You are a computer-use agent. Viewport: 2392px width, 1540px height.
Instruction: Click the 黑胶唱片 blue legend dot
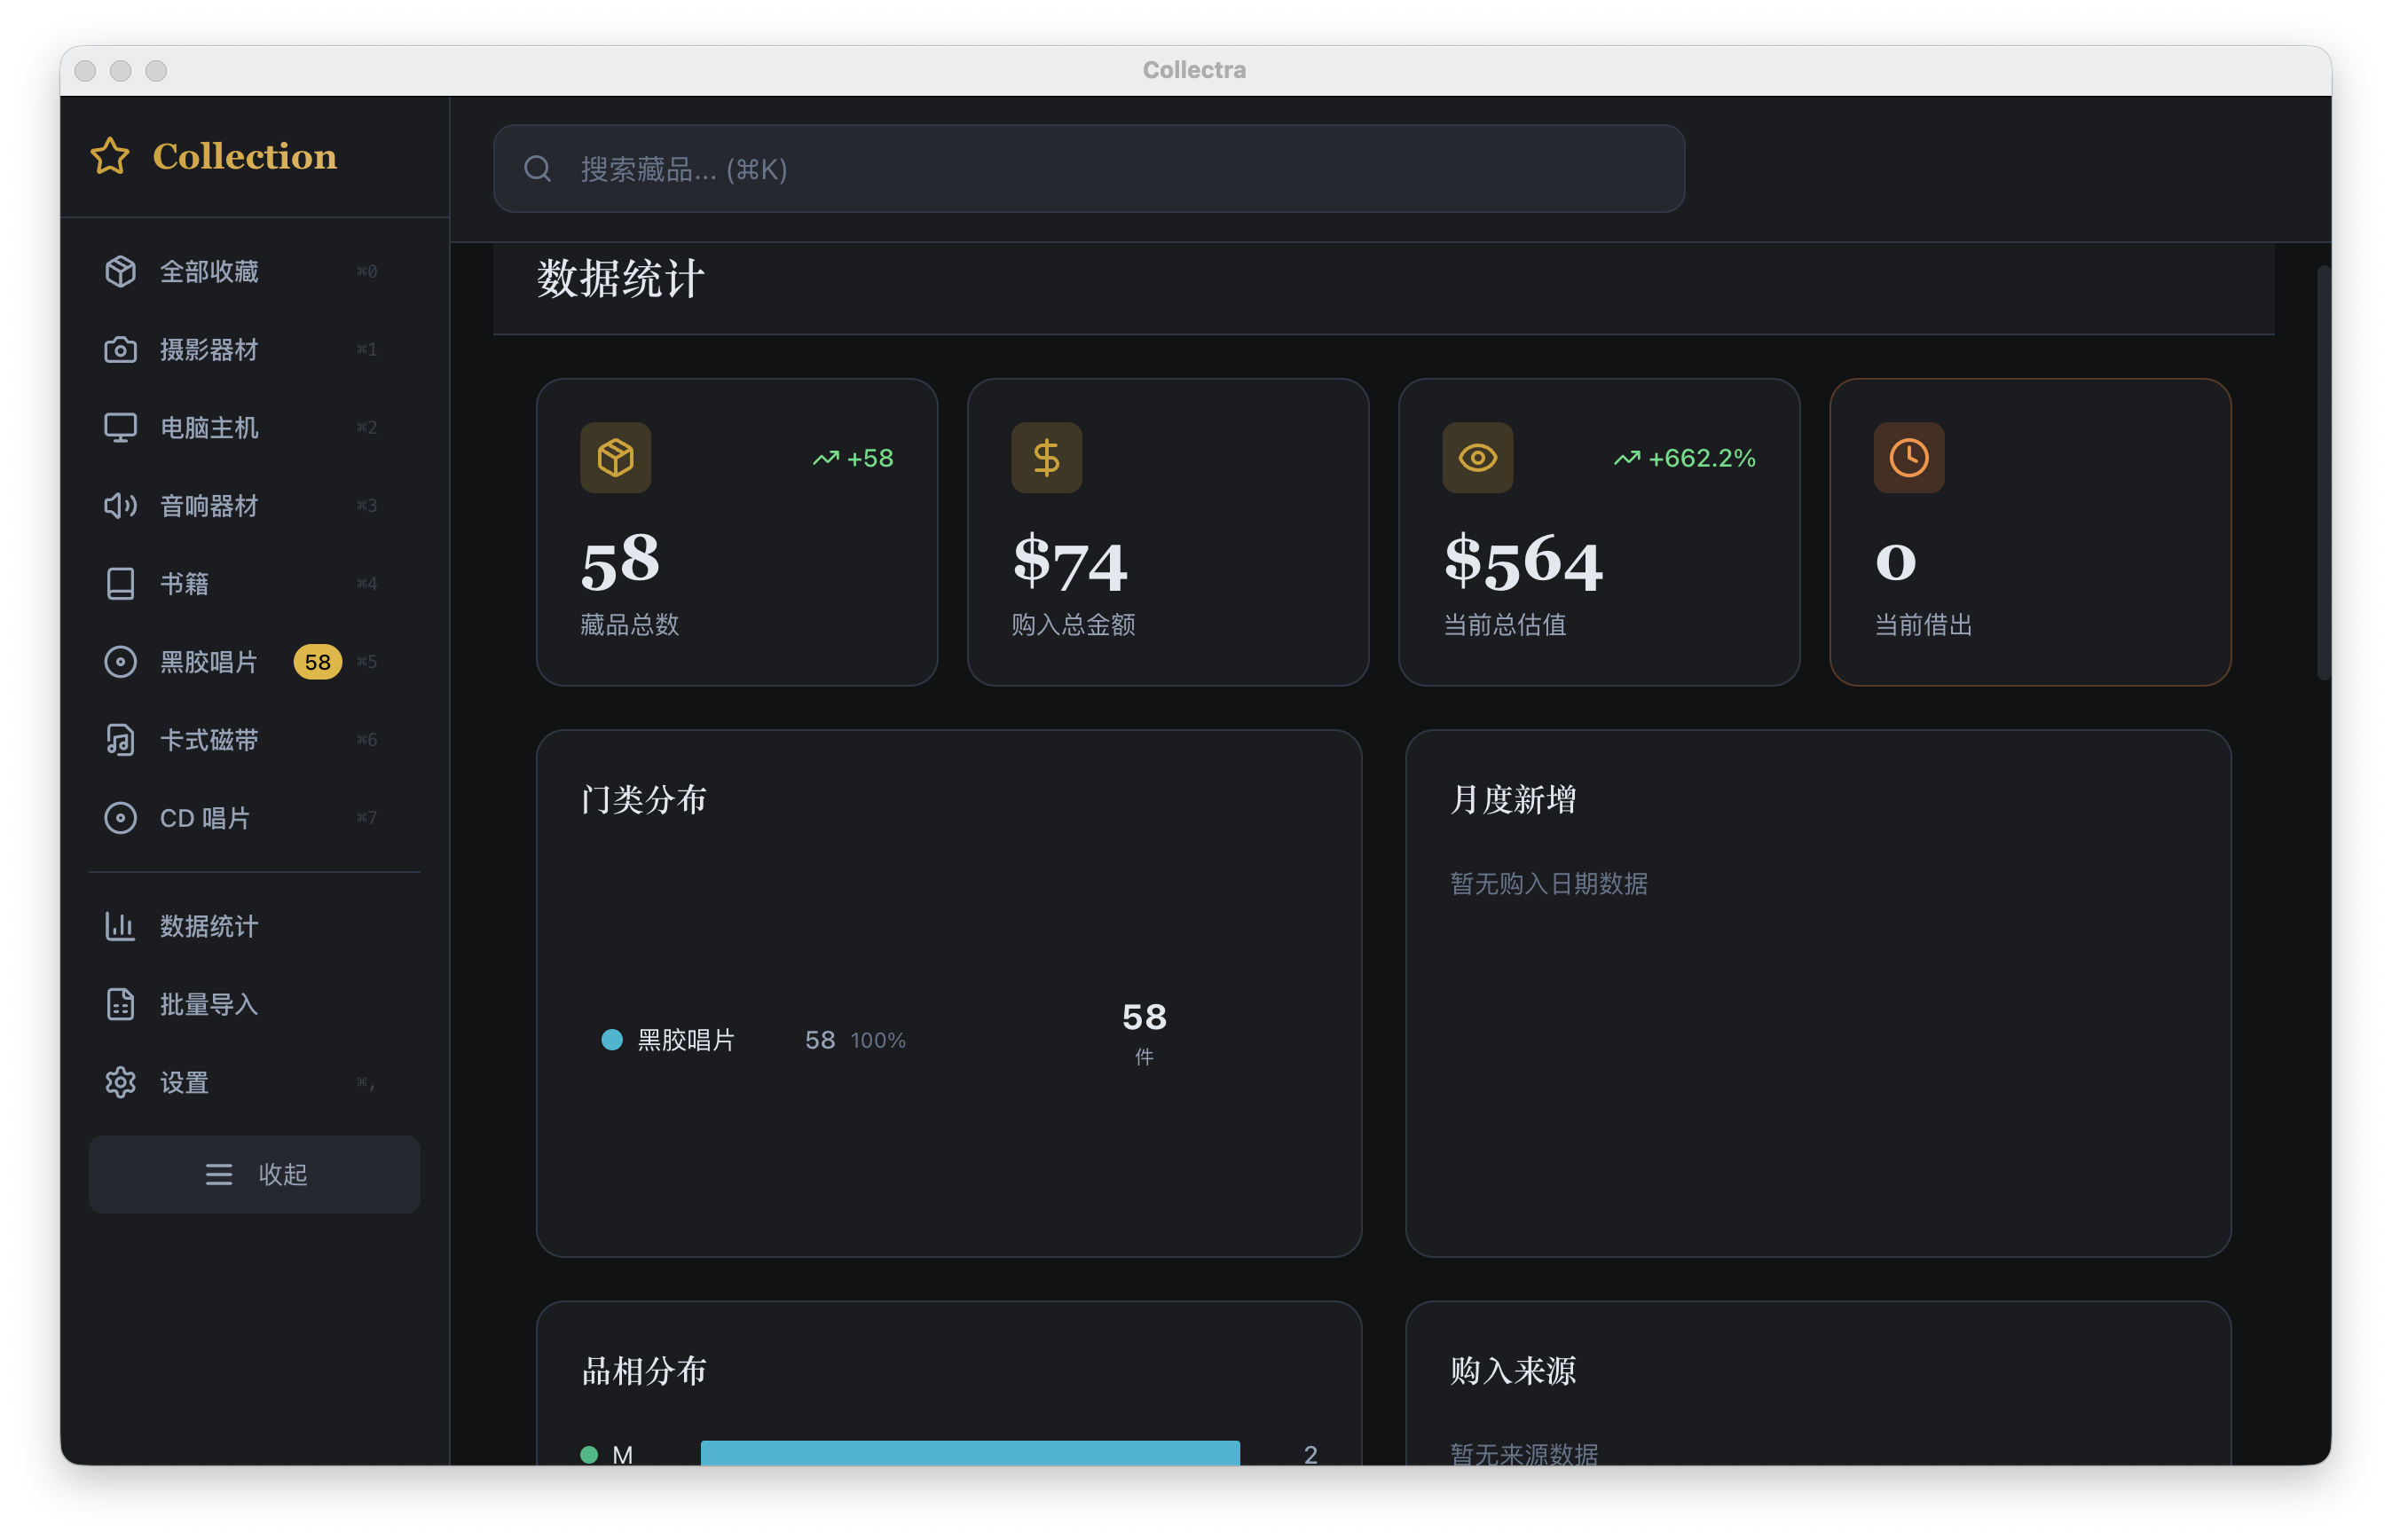(612, 1039)
